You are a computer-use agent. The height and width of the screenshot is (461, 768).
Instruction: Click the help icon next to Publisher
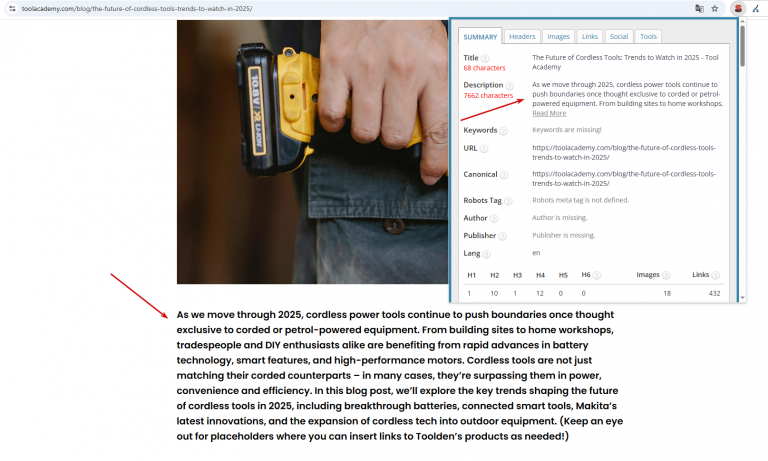pyautogui.click(x=503, y=236)
